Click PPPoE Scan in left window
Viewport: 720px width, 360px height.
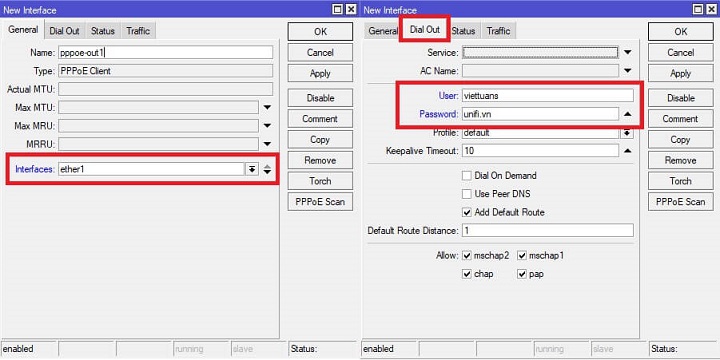click(x=321, y=202)
